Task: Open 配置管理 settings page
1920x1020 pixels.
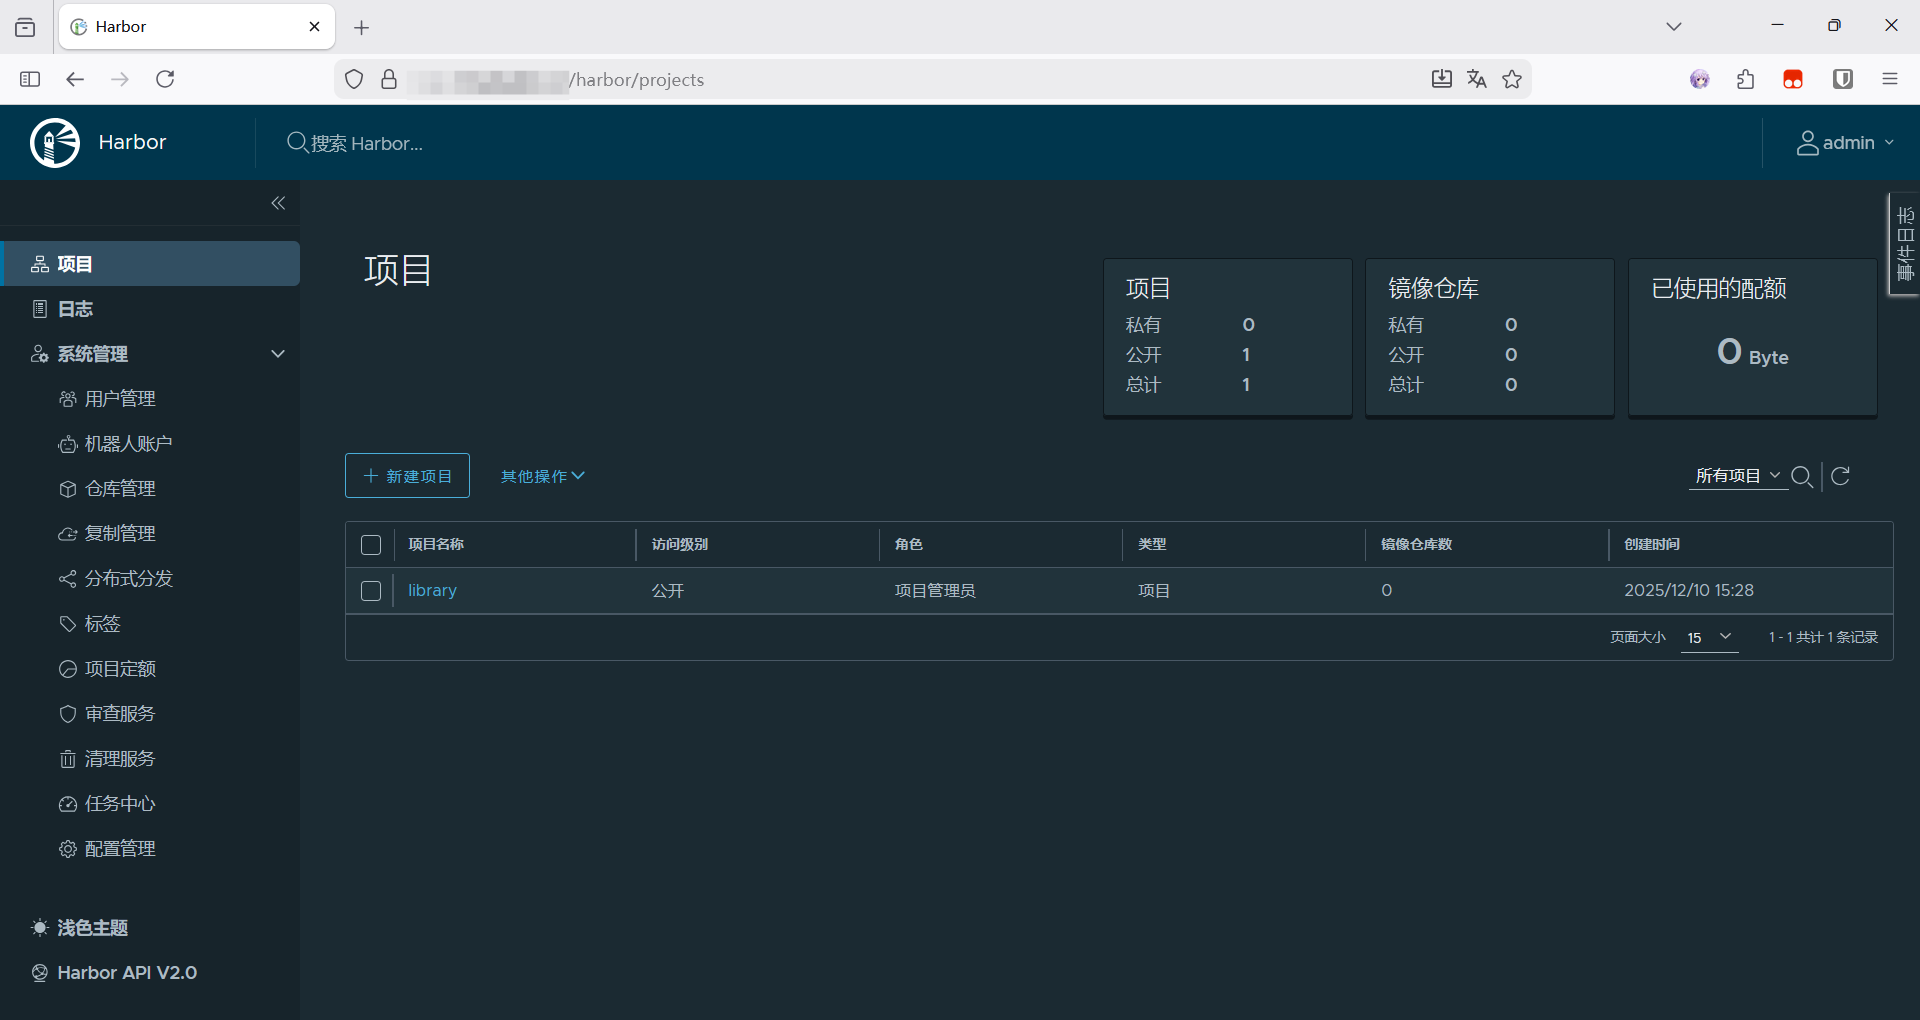Action: pyautogui.click(x=120, y=849)
